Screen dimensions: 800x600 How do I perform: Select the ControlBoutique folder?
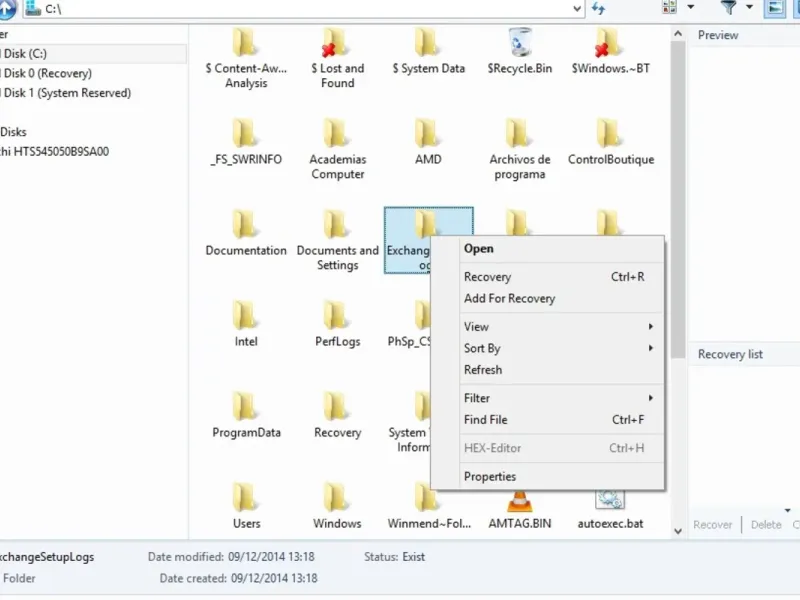point(610,142)
